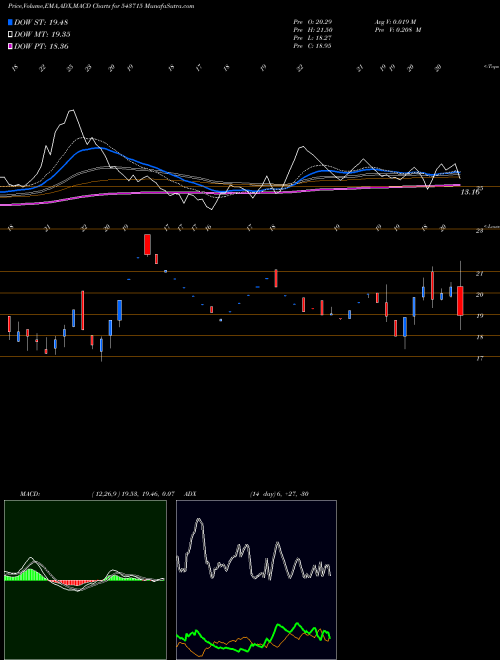This screenshot has width=500, height=660.
Task: Select the 'DOW ST: 19.48' legend text
Action: [41, 22]
